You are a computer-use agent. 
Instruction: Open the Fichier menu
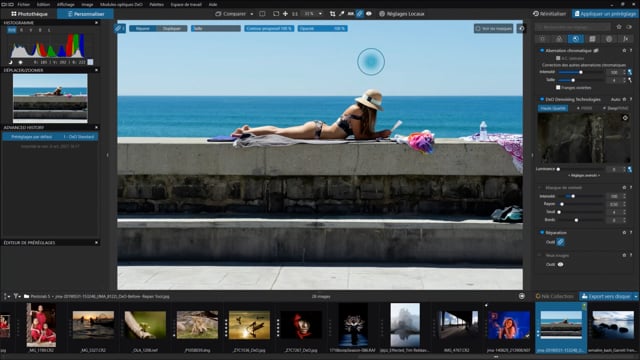(24, 4)
